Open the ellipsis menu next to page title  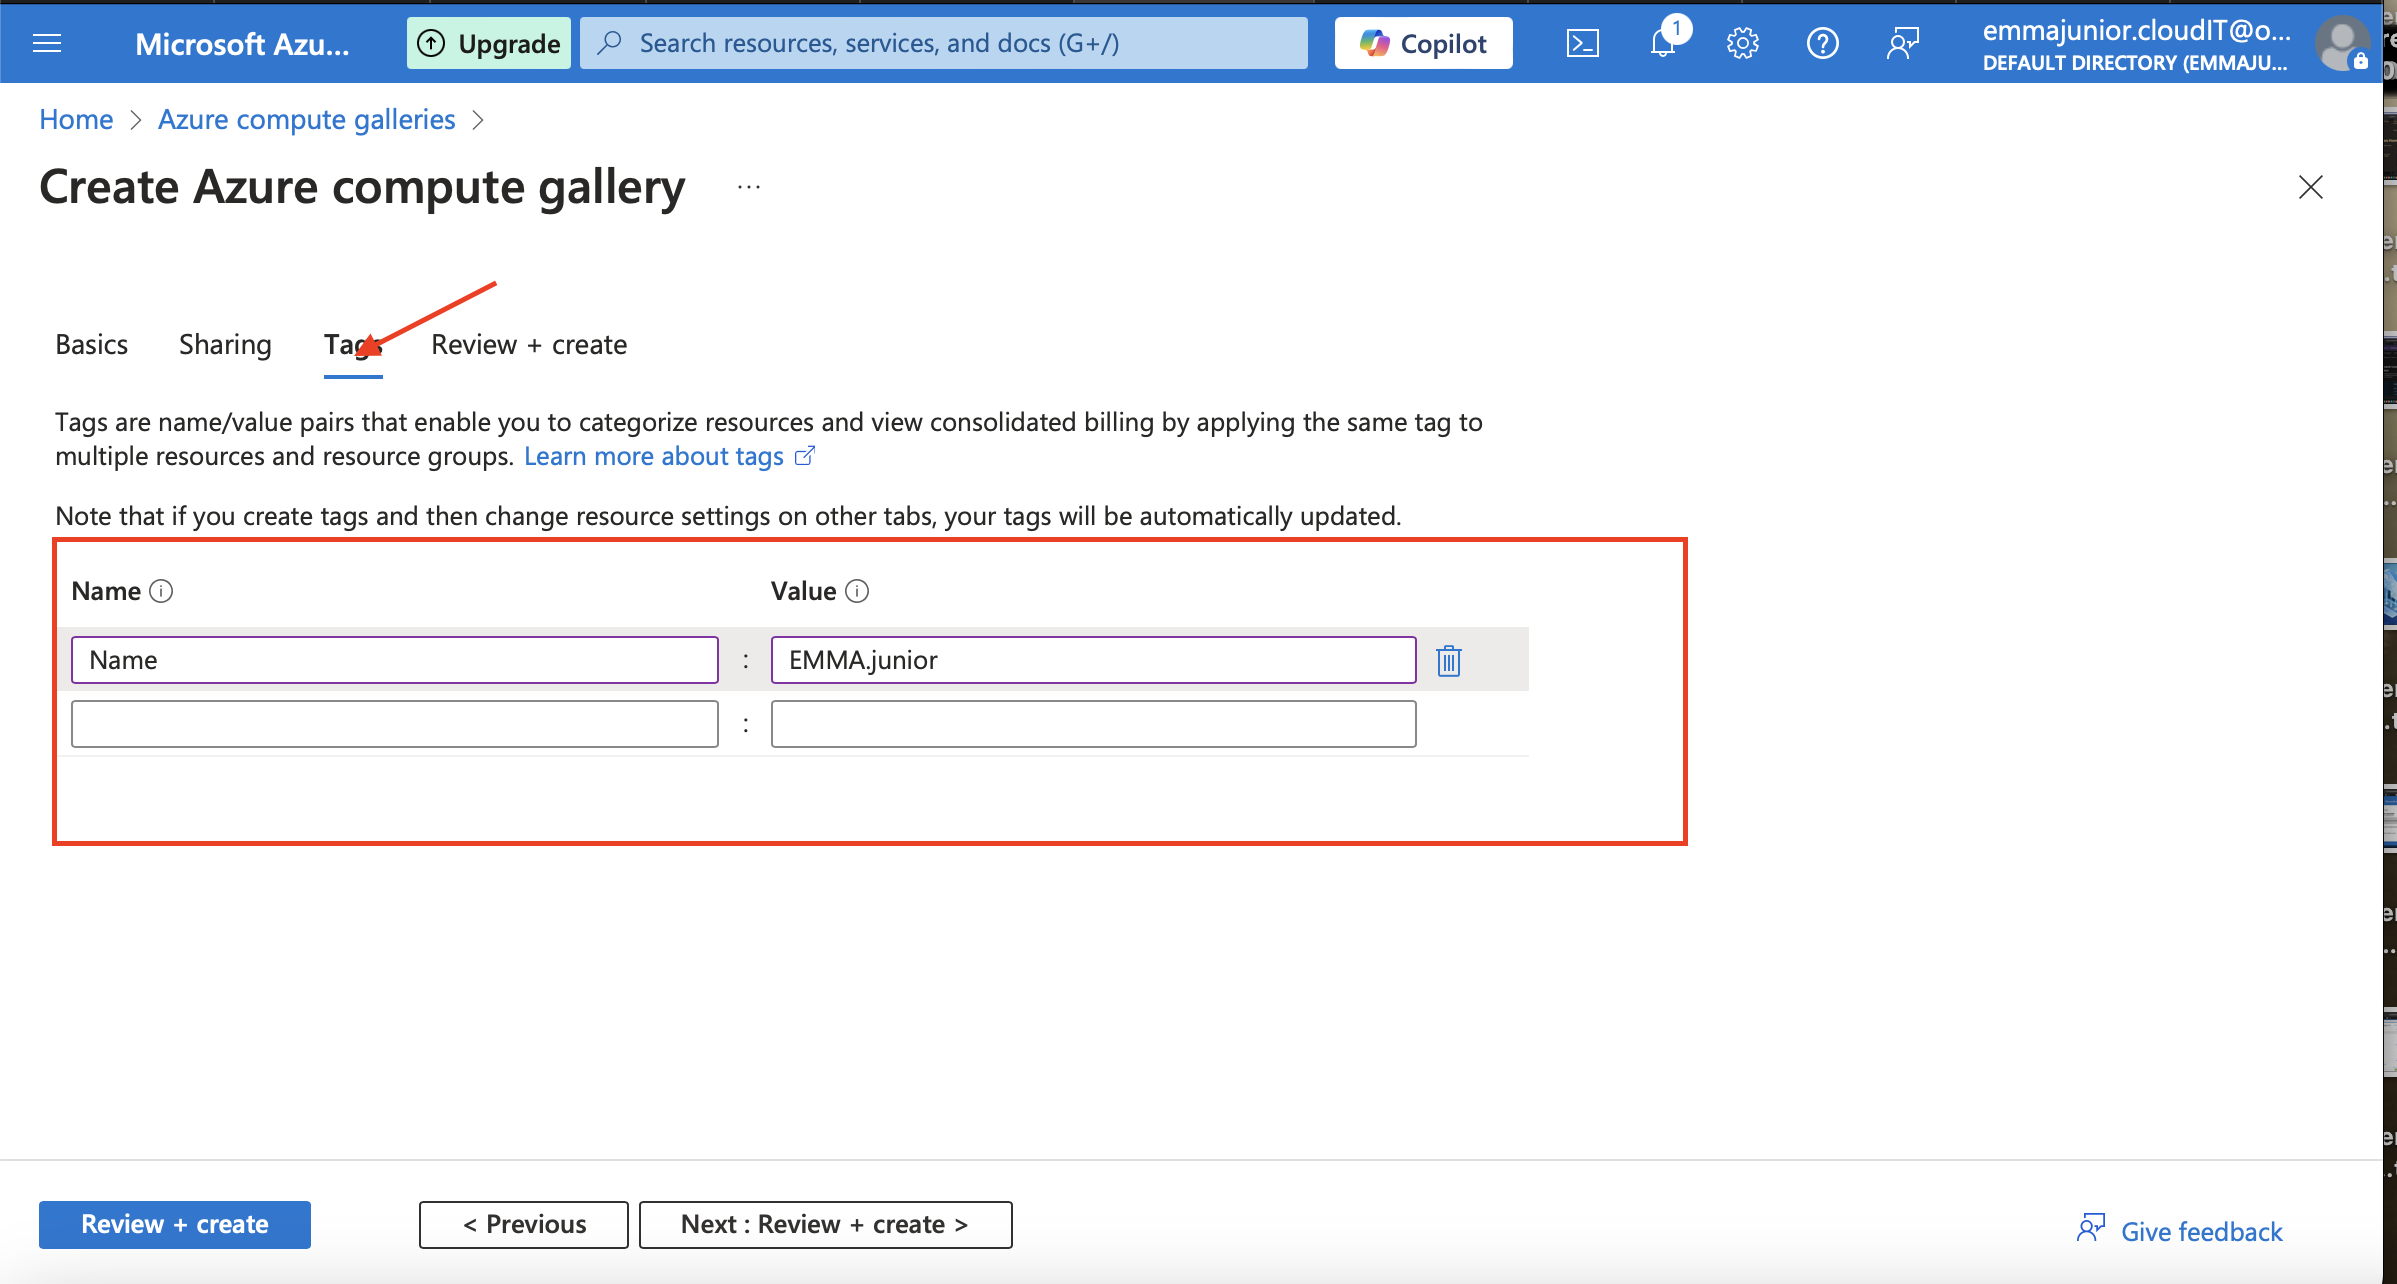[x=749, y=187]
